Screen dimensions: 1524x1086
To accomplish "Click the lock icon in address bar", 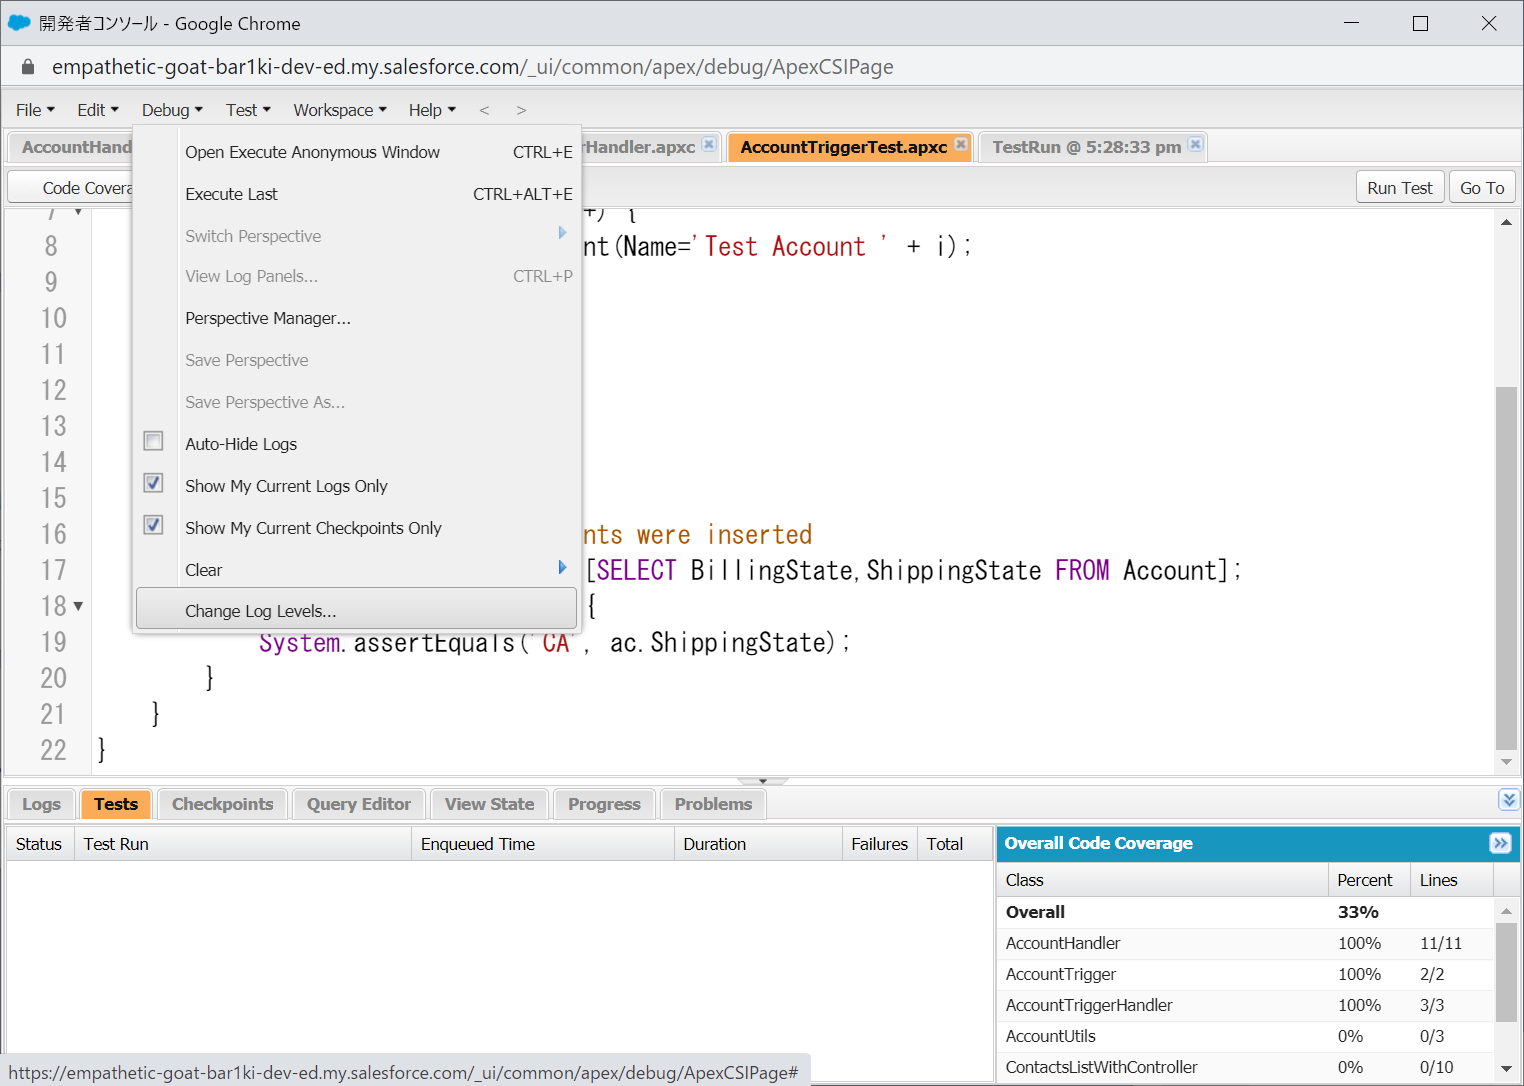I will (x=28, y=67).
